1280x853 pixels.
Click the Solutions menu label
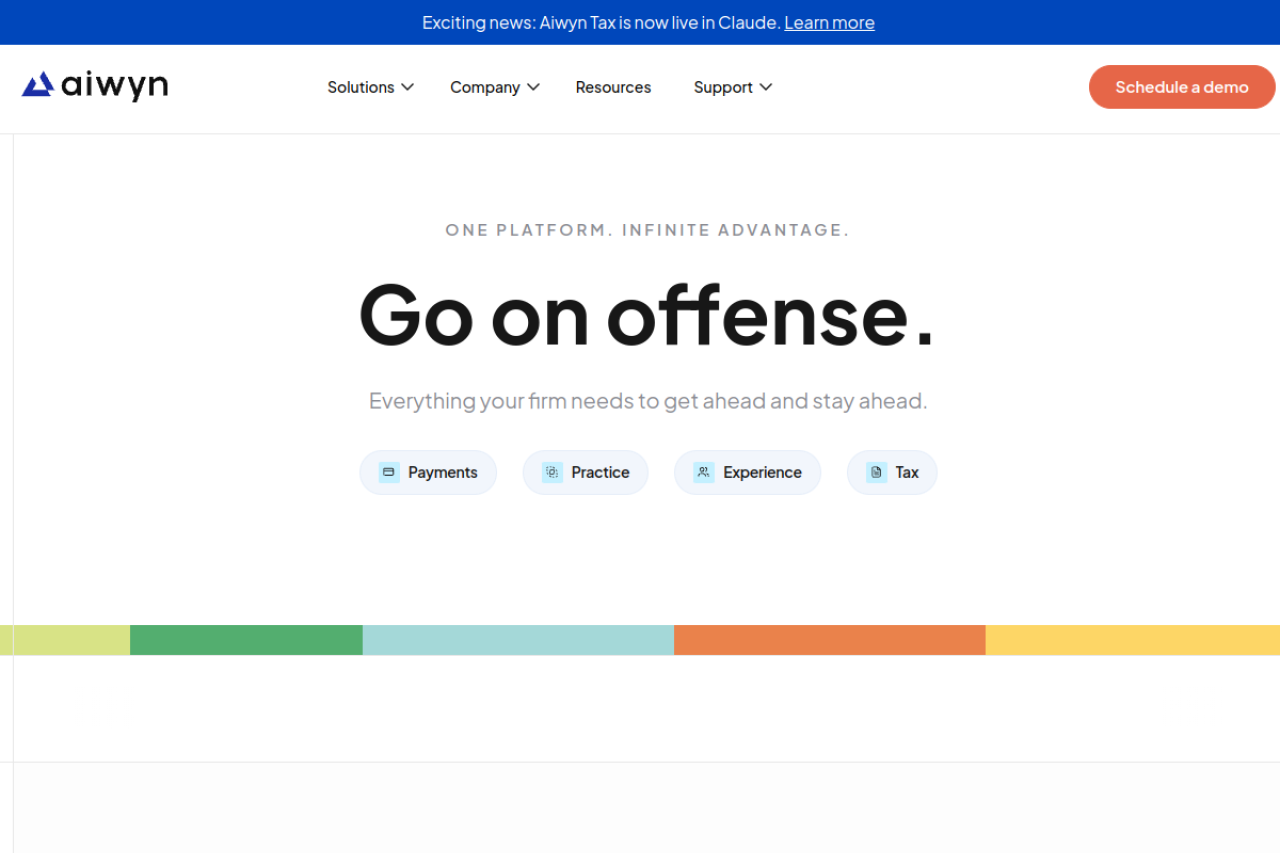pyautogui.click(x=360, y=87)
